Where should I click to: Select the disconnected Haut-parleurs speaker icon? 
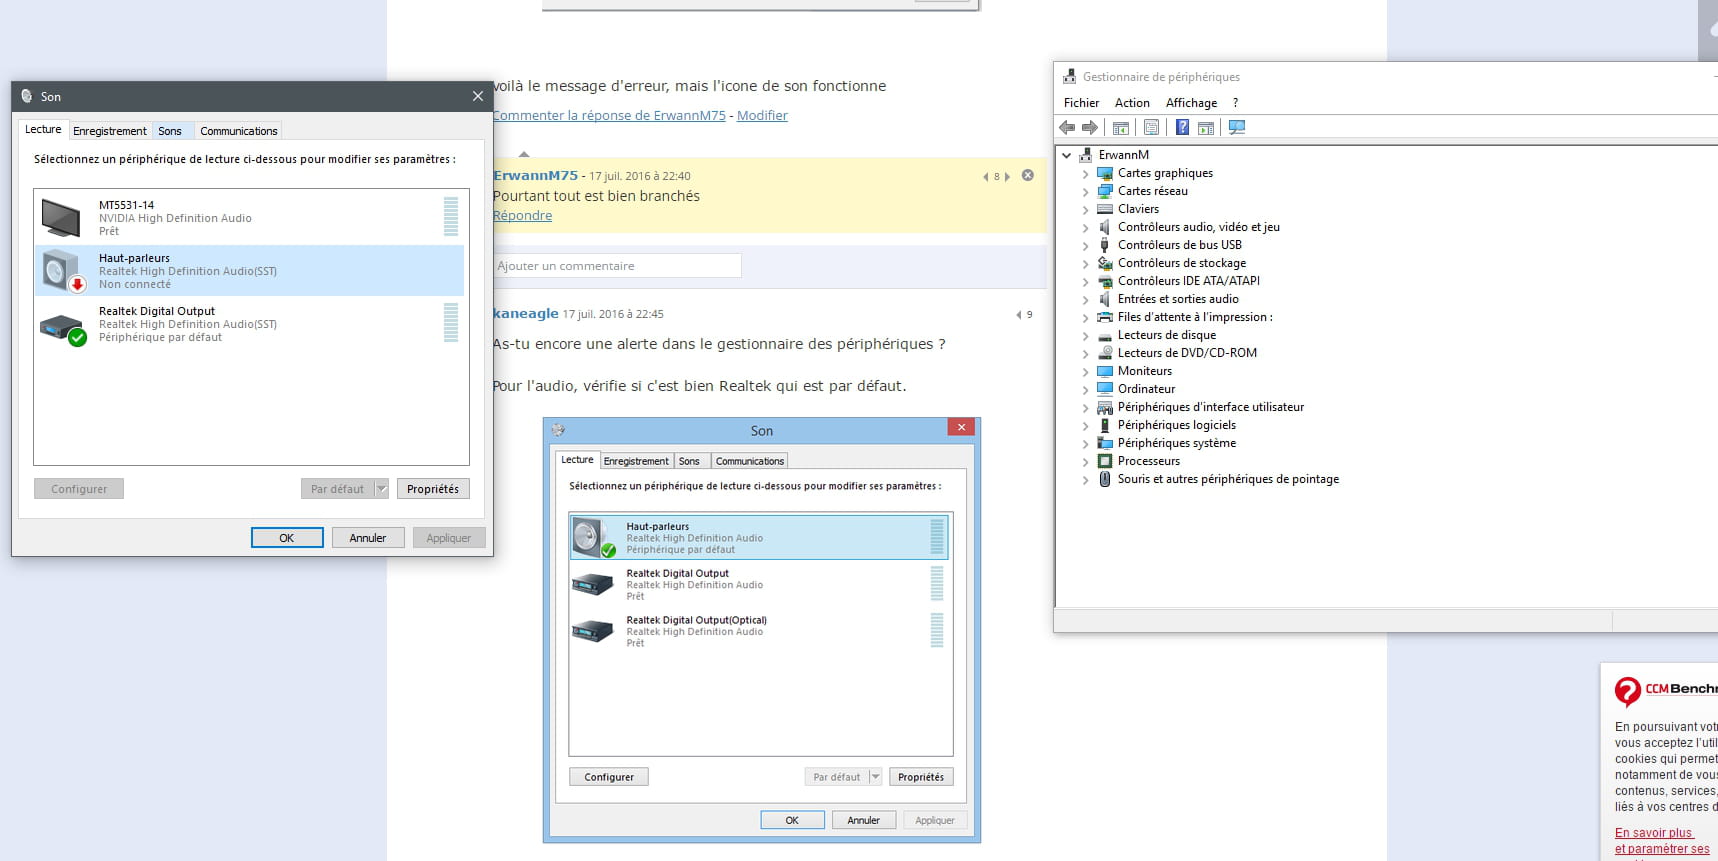[64, 271]
